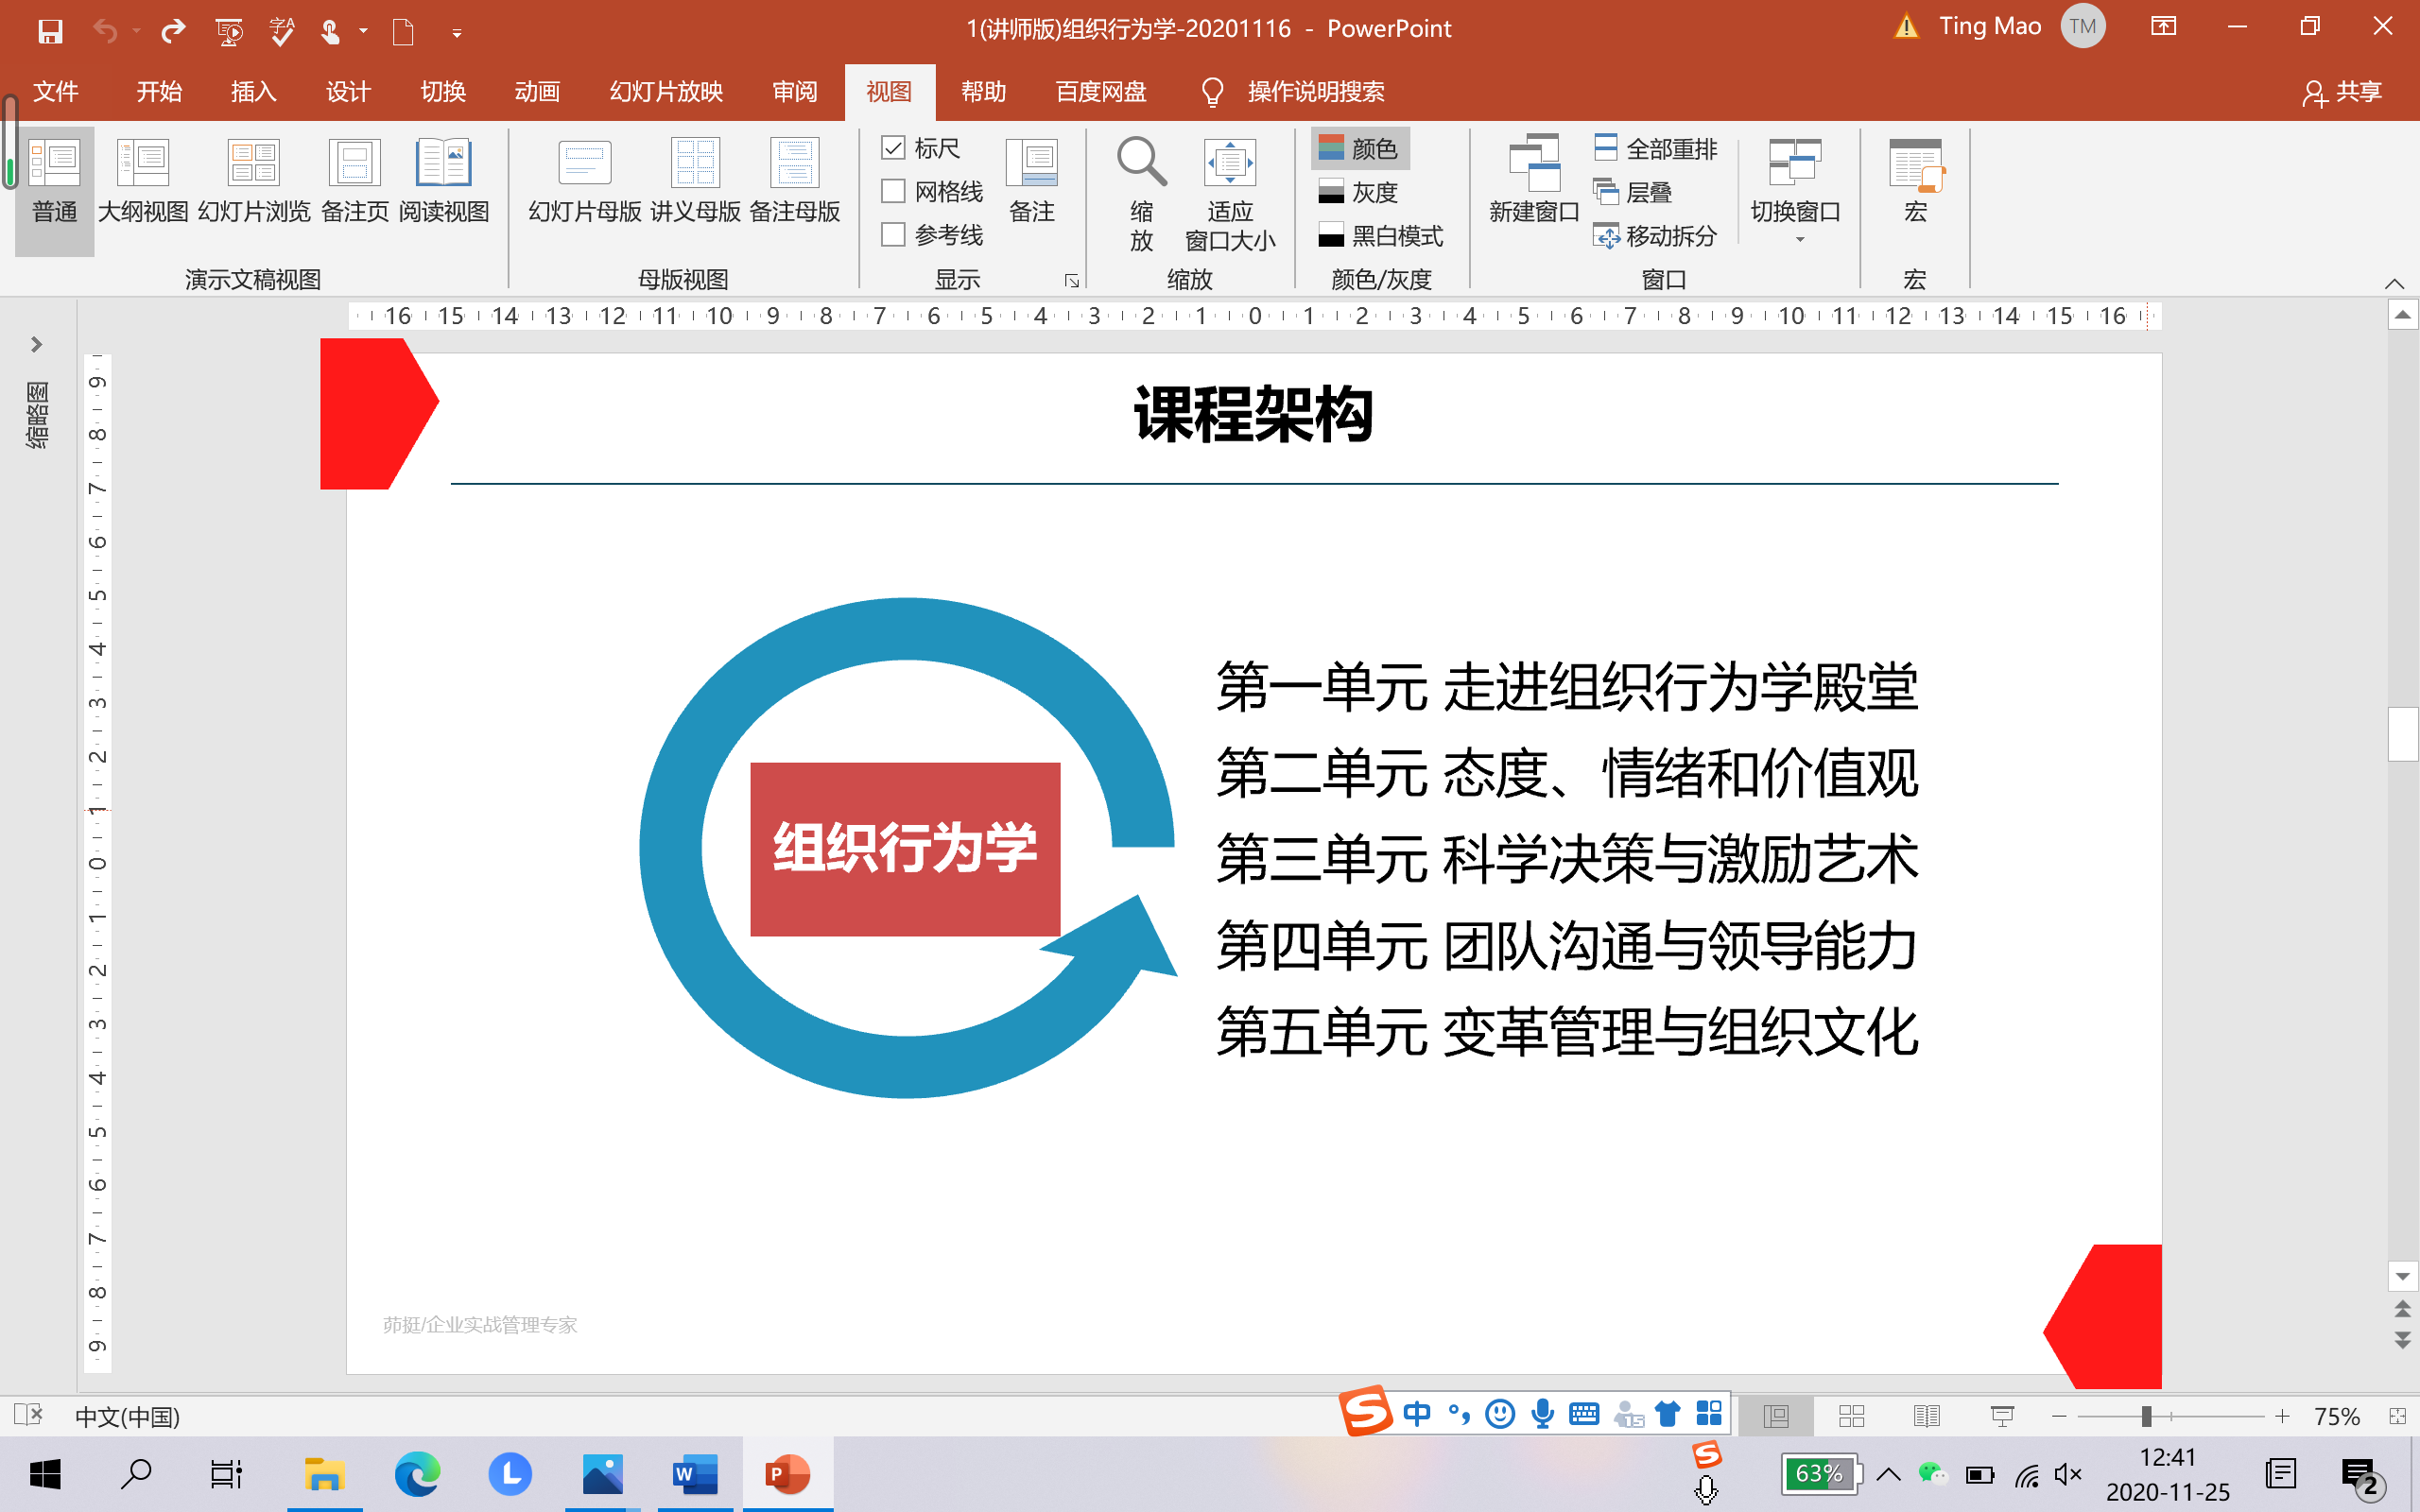Click the 75% zoom level
This screenshot has width=2420, height=1512.
[x=2336, y=1416]
